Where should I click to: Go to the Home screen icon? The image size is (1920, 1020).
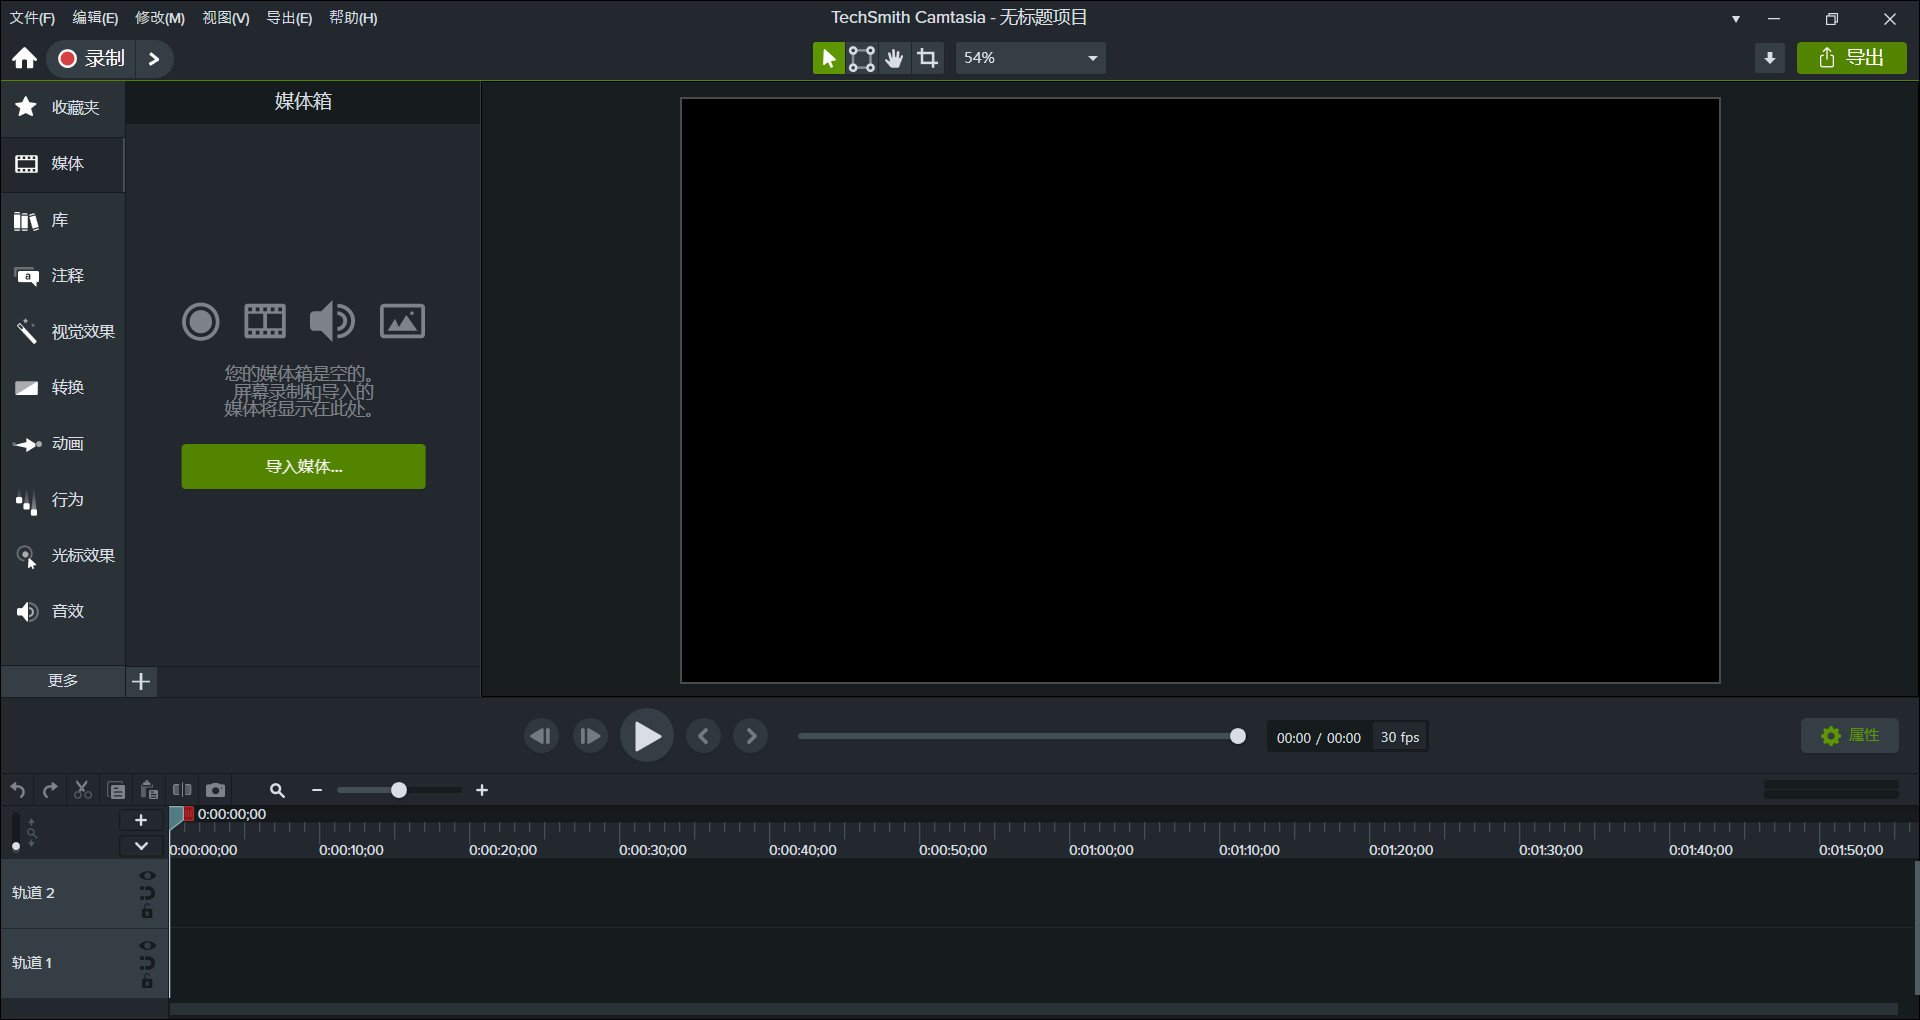tap(25, 58)
